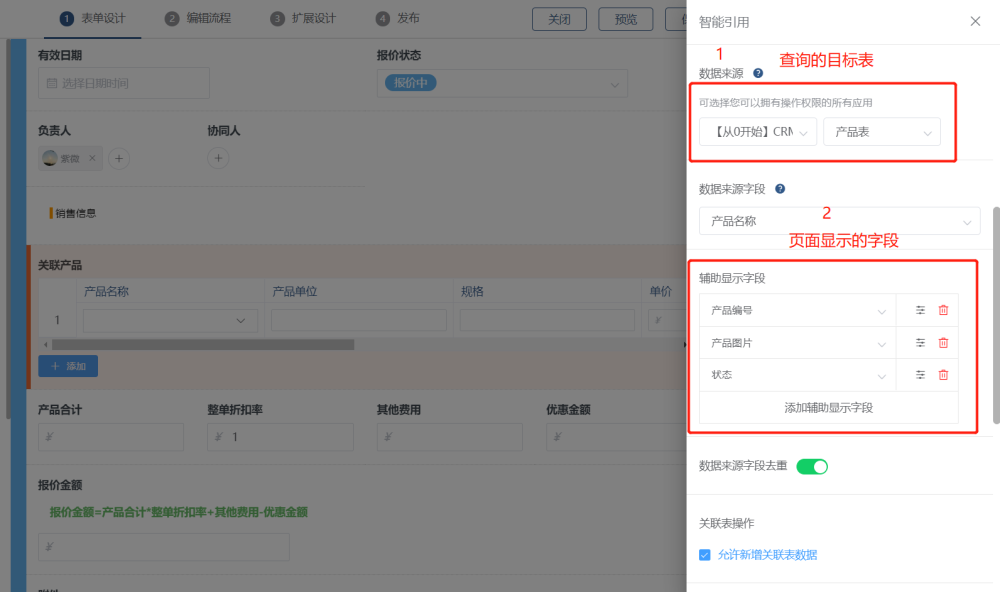Click the plus icon under 协同人
Screen dimensions: 1000x592
click(x=218, y=158)
